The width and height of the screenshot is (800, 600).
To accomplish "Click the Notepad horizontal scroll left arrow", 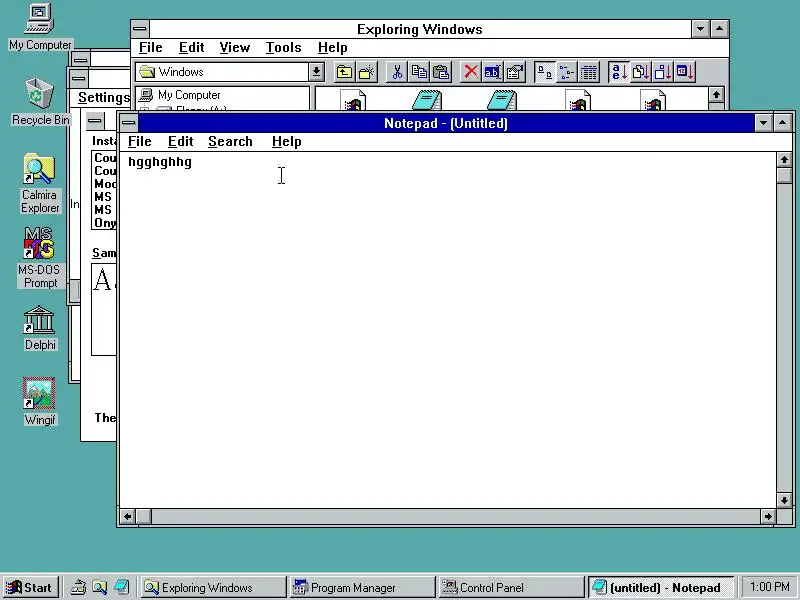I will (128, 516).
